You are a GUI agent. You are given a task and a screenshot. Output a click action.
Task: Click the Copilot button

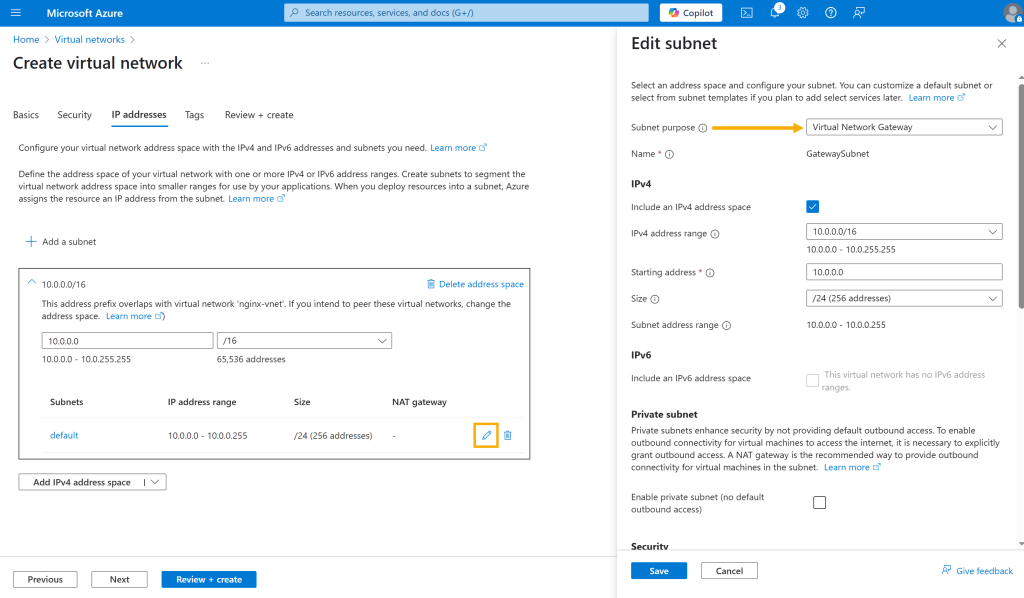click(691, 12)
